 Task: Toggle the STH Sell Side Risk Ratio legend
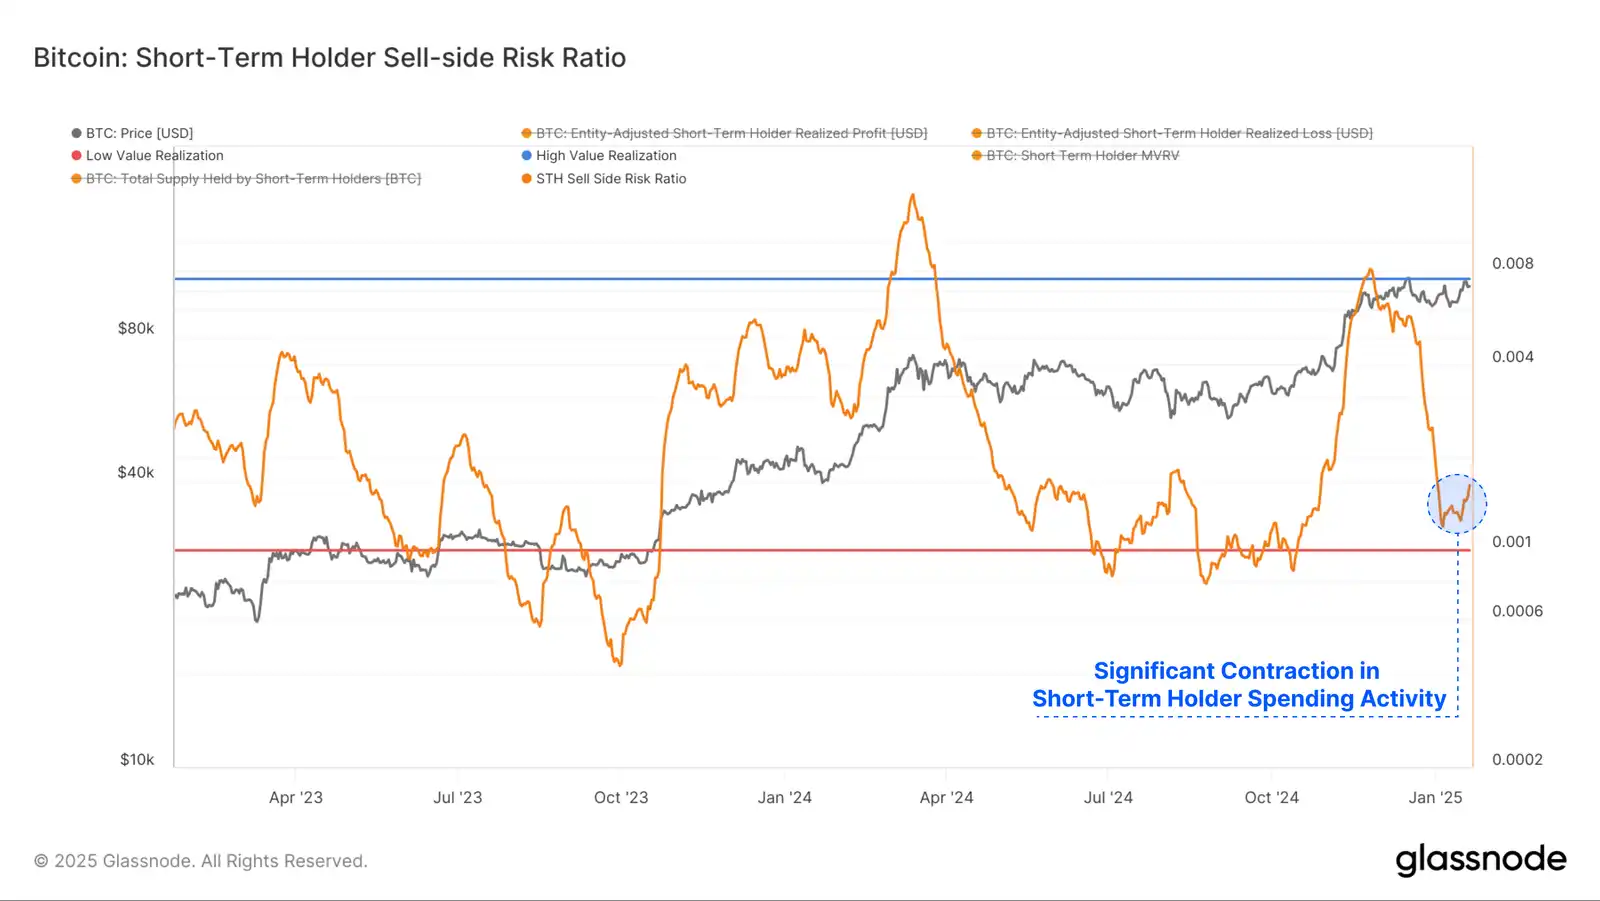pyautogui.click(x=604, y=179)
